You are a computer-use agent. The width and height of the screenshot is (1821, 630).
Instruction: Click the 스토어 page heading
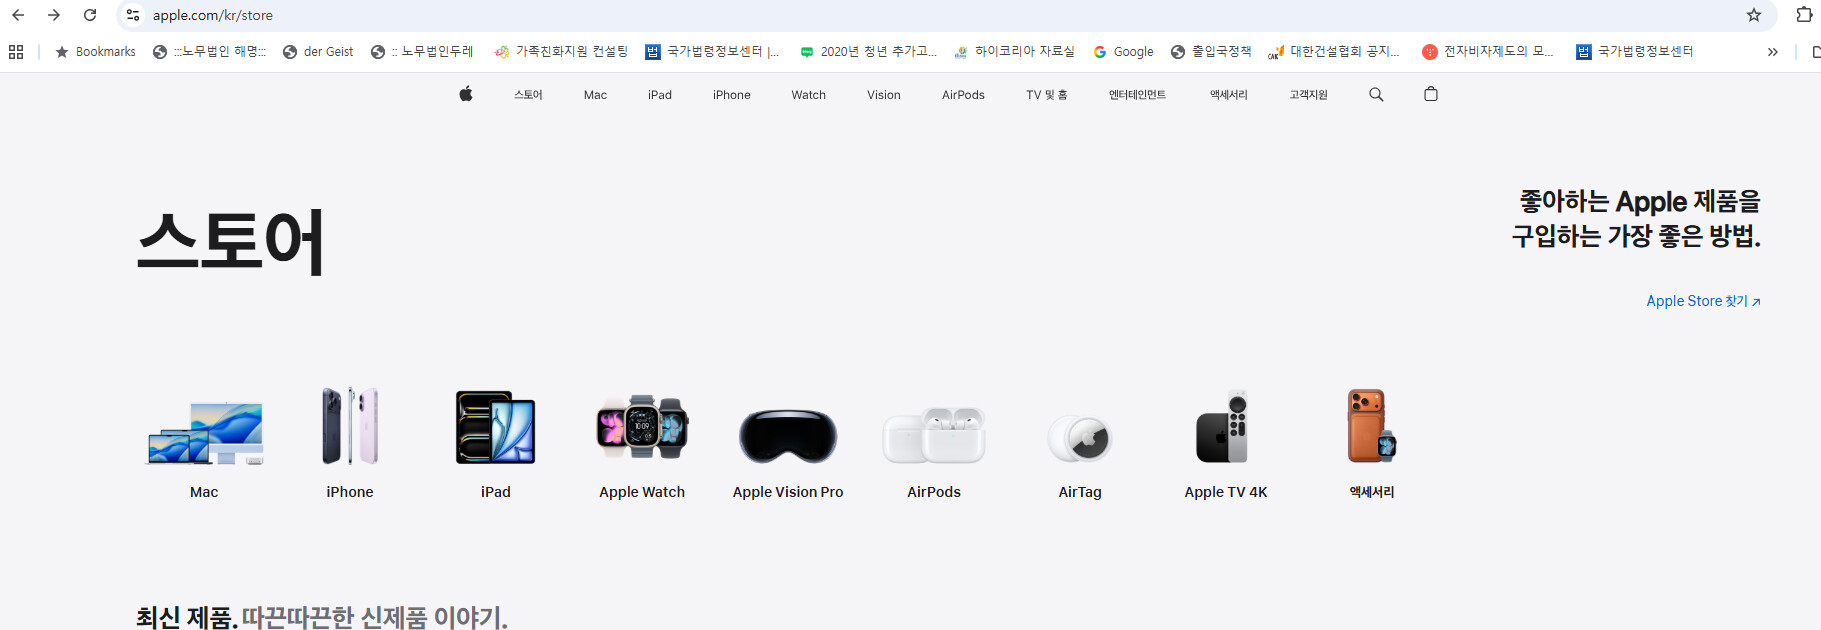231,241
